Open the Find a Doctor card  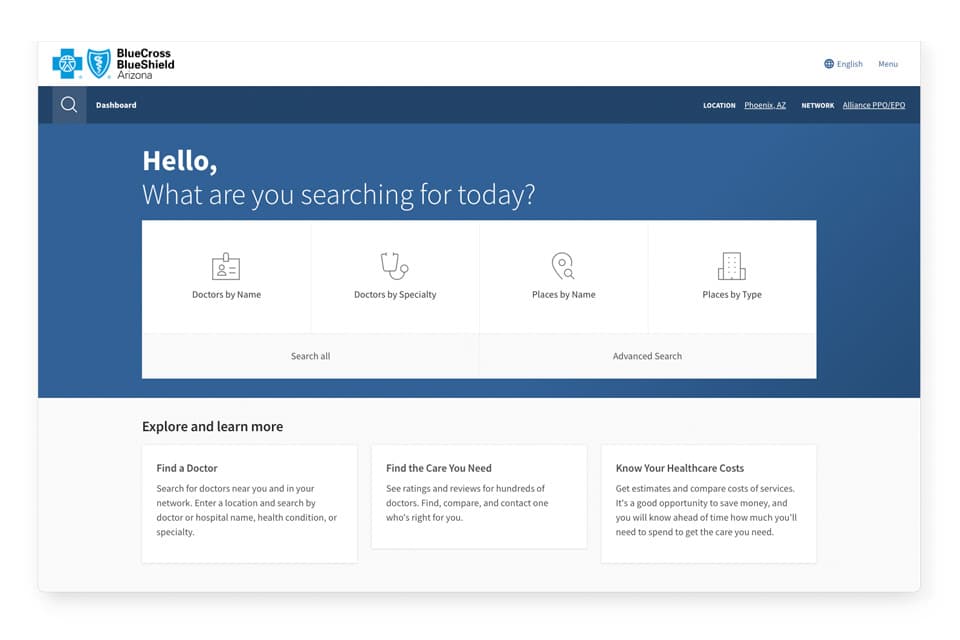point(249,503)
